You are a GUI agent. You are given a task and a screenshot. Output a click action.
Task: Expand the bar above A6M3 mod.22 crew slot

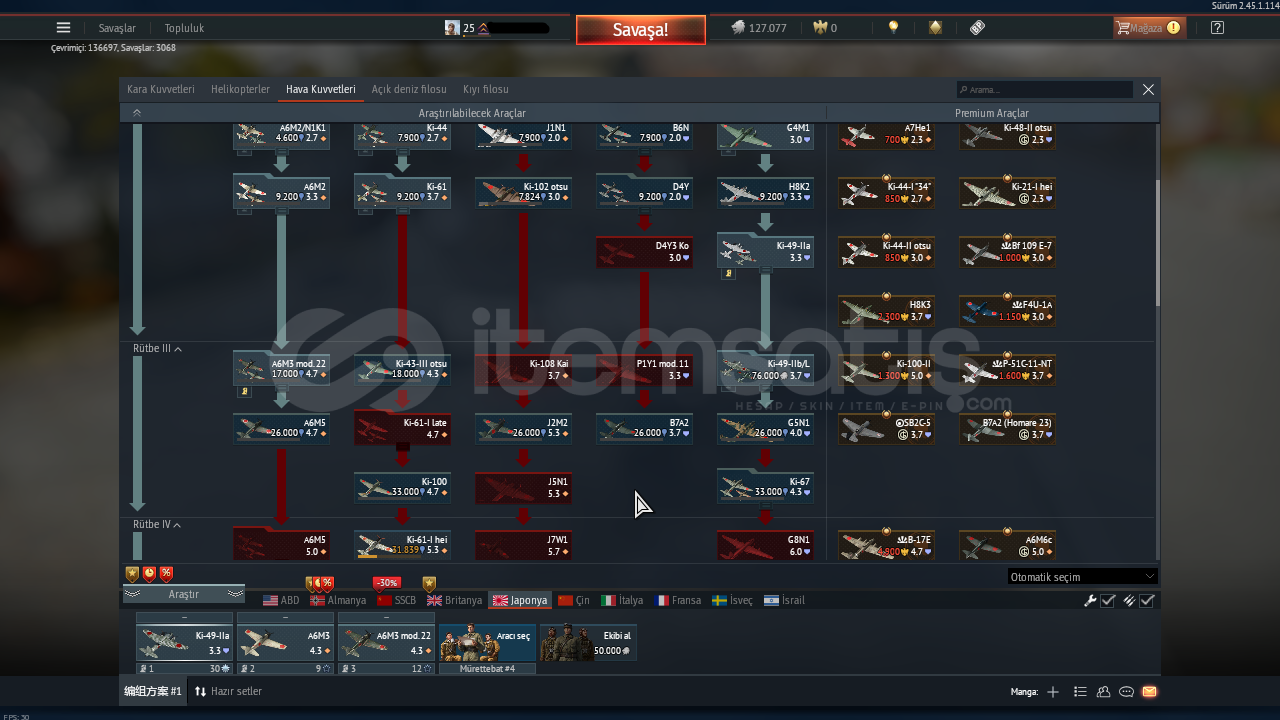click(386, 618)
